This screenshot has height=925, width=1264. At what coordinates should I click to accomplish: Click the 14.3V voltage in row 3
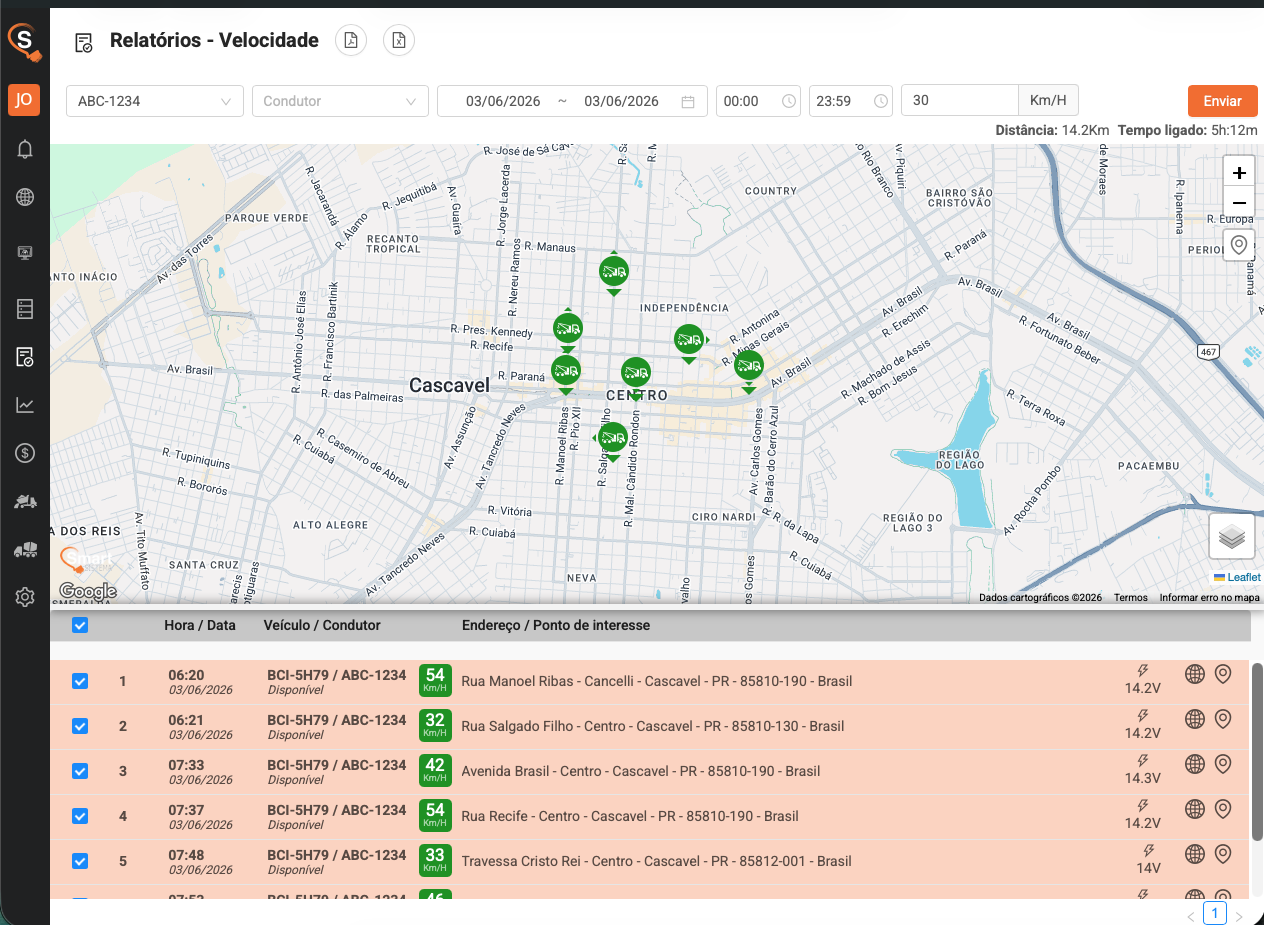1143,778
